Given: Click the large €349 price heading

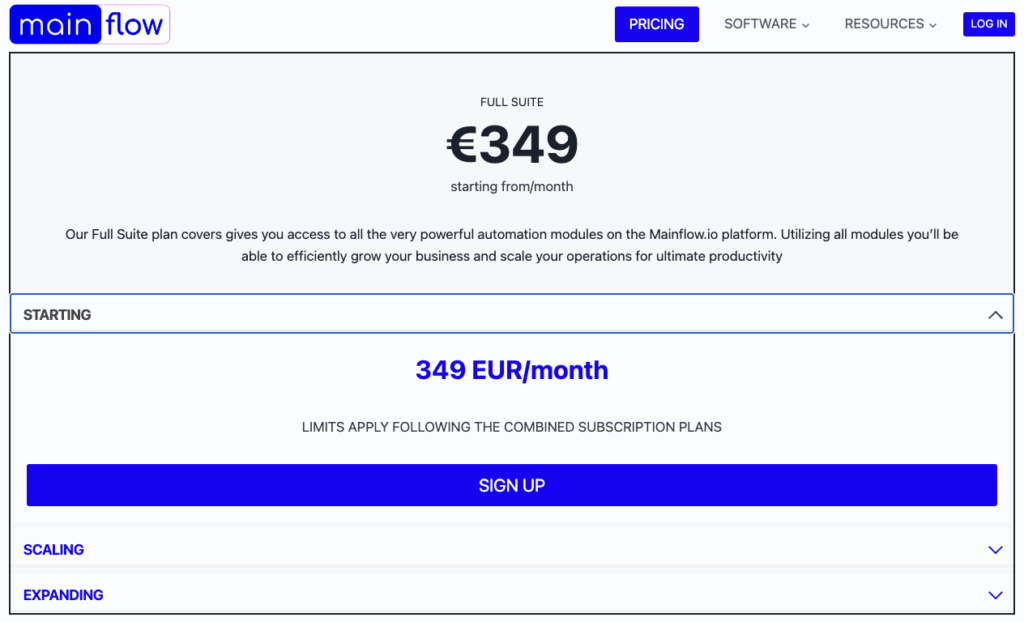Looking at the screenshot, I should click(512, 144).
